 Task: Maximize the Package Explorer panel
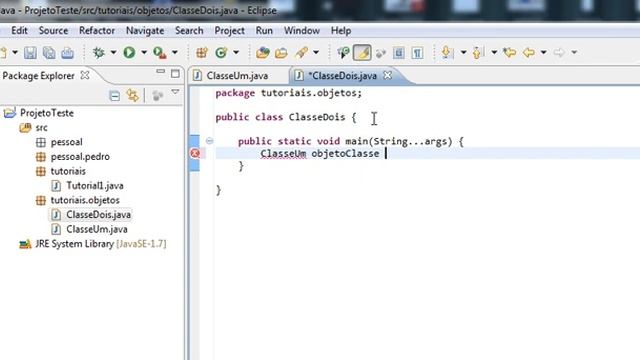(175, 73)
